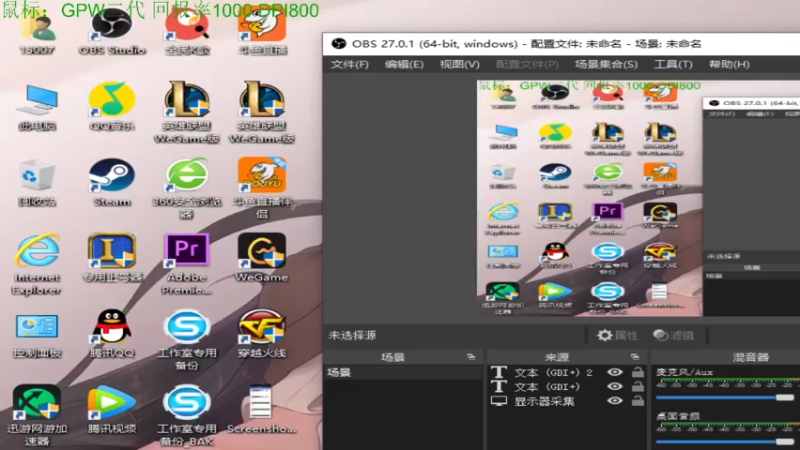The image size is (800, 450).
Task: Launch the WeGame desktop shortcut
Action: [x=262, y=258]
